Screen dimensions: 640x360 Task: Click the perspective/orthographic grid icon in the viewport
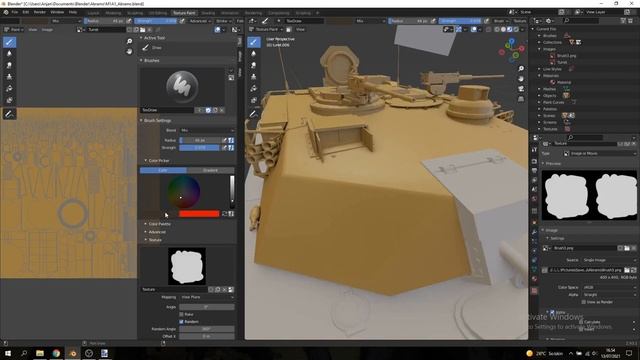pos(521,99)
